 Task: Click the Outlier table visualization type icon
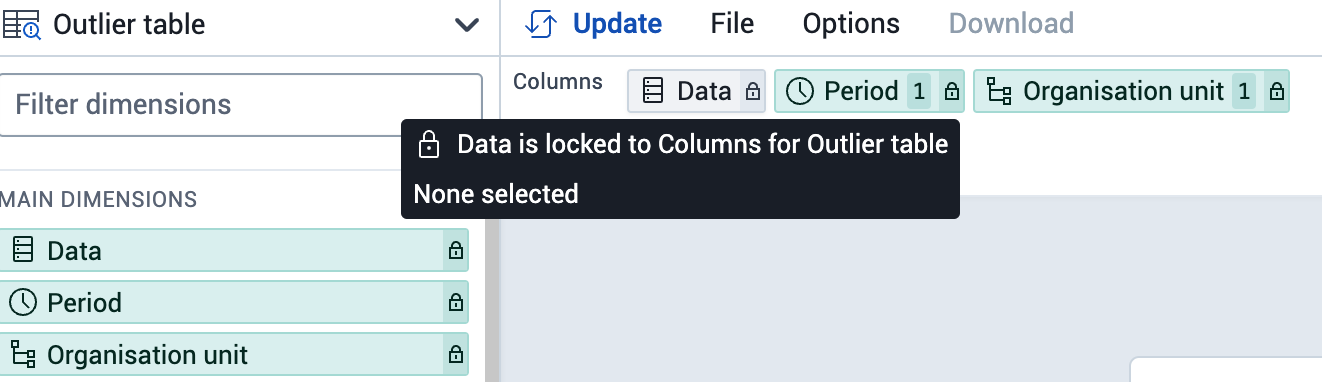22,24
